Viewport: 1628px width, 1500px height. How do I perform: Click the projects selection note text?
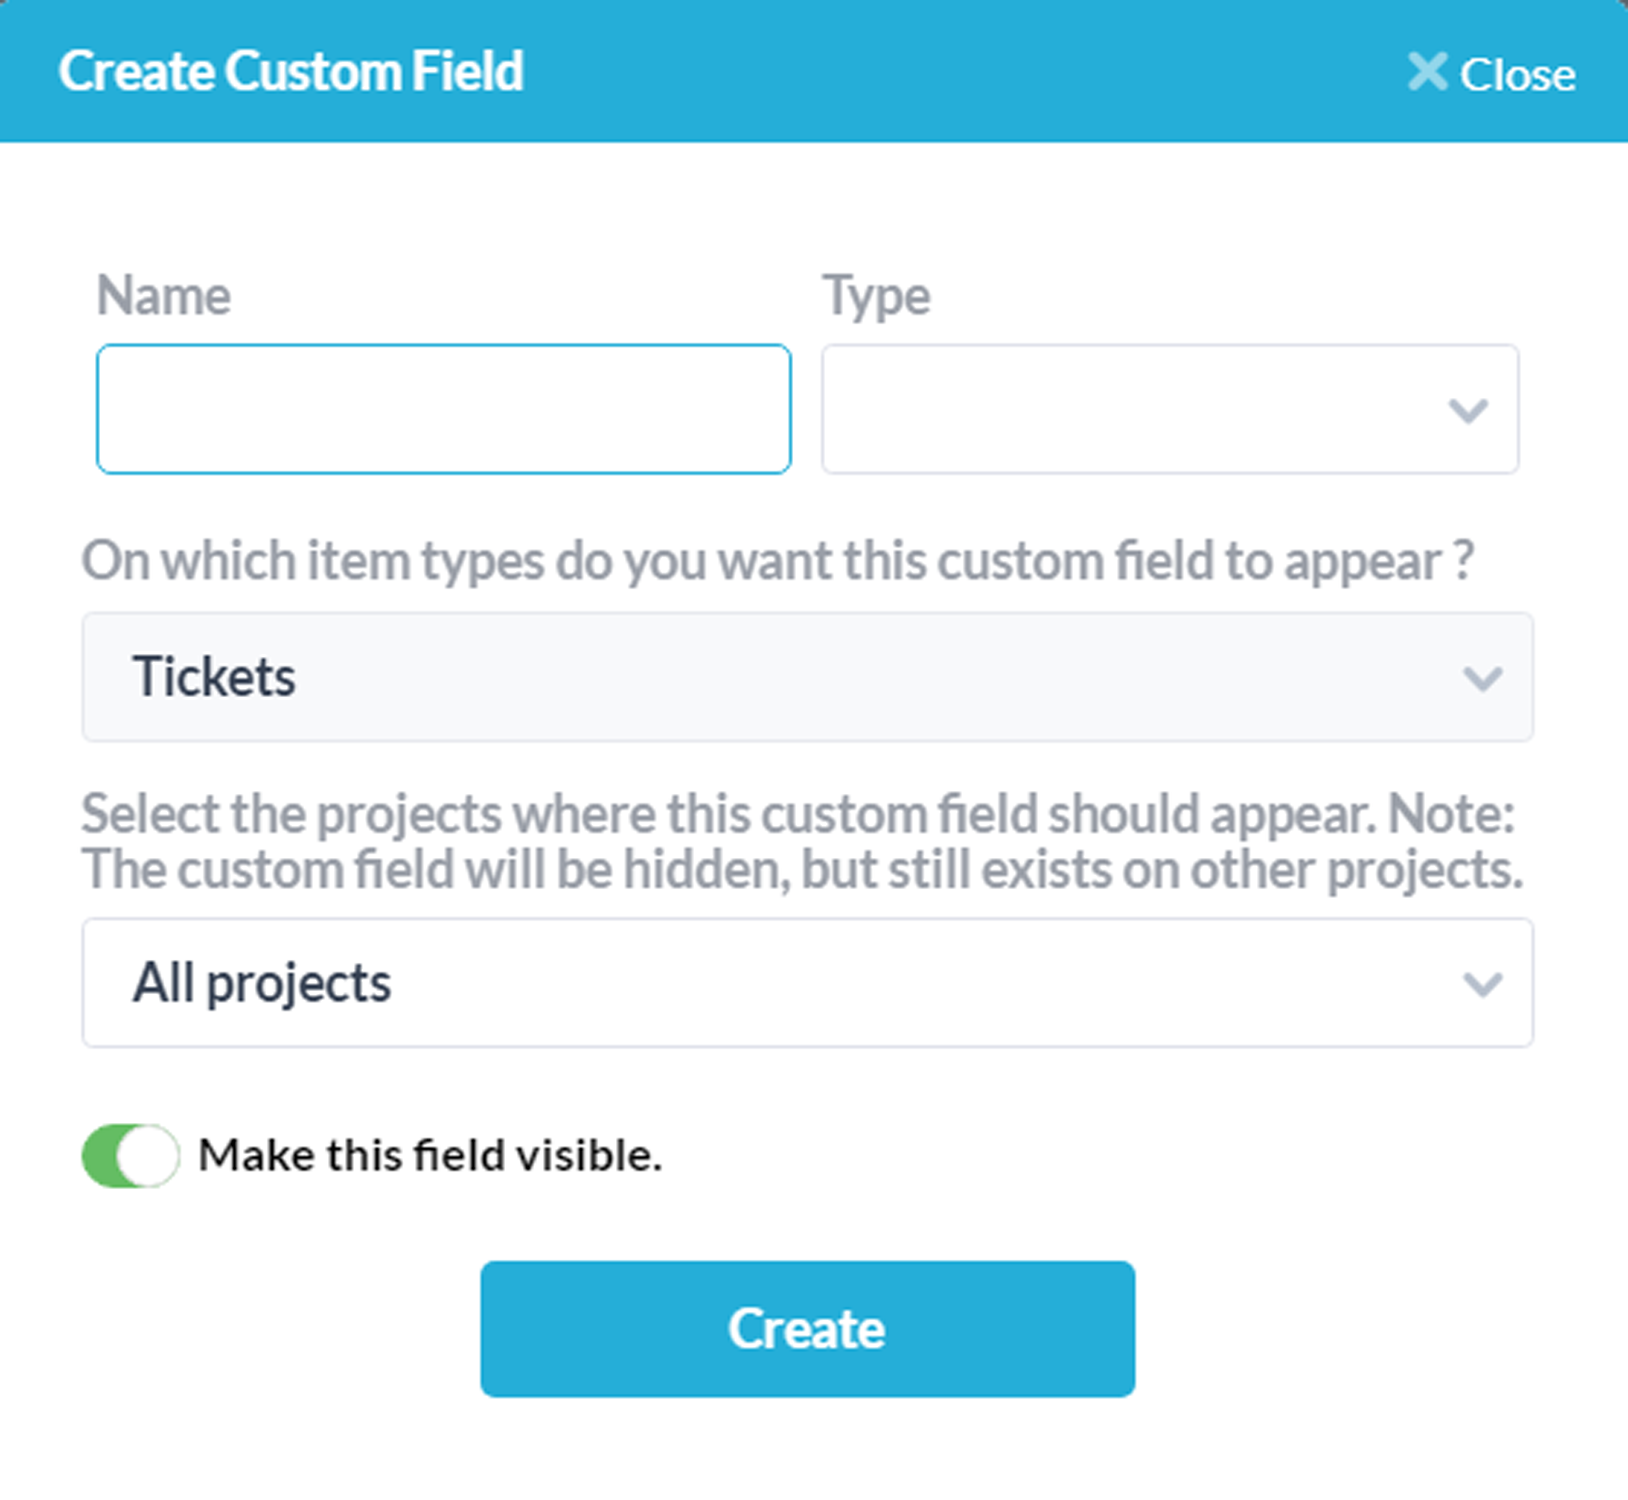801,842
